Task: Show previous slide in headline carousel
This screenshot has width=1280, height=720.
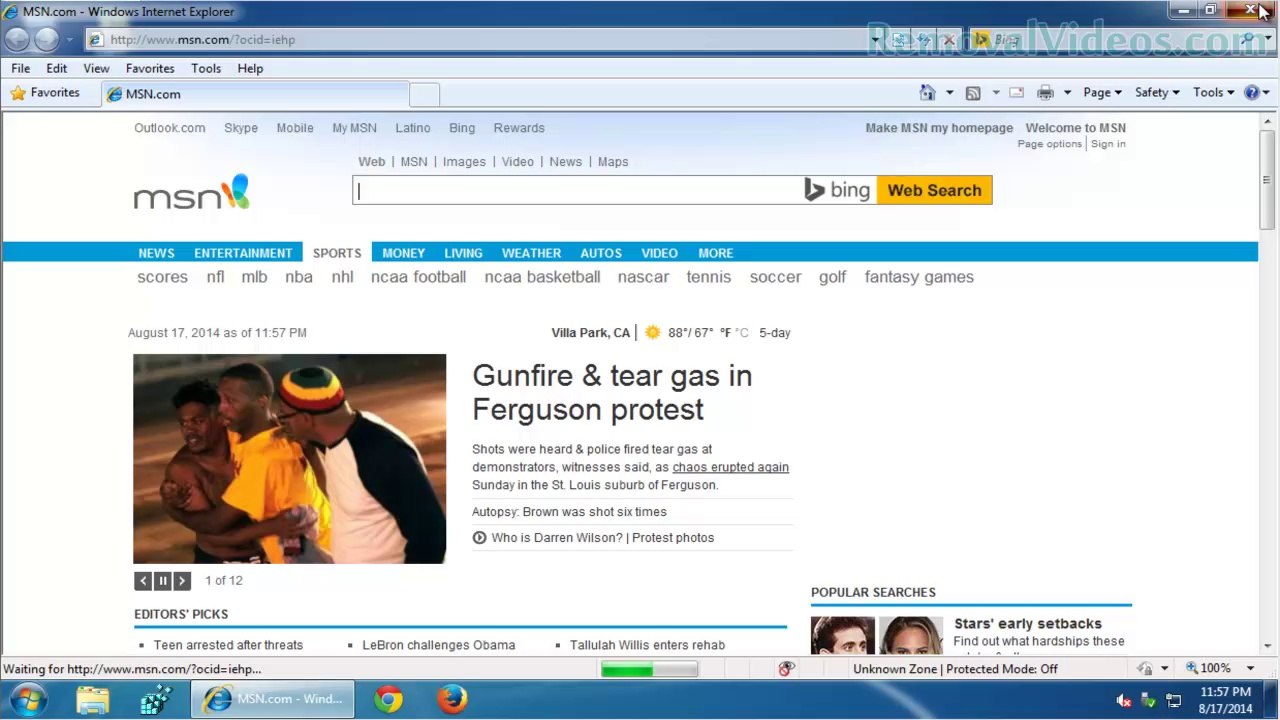Action: [x=143, y=581]
